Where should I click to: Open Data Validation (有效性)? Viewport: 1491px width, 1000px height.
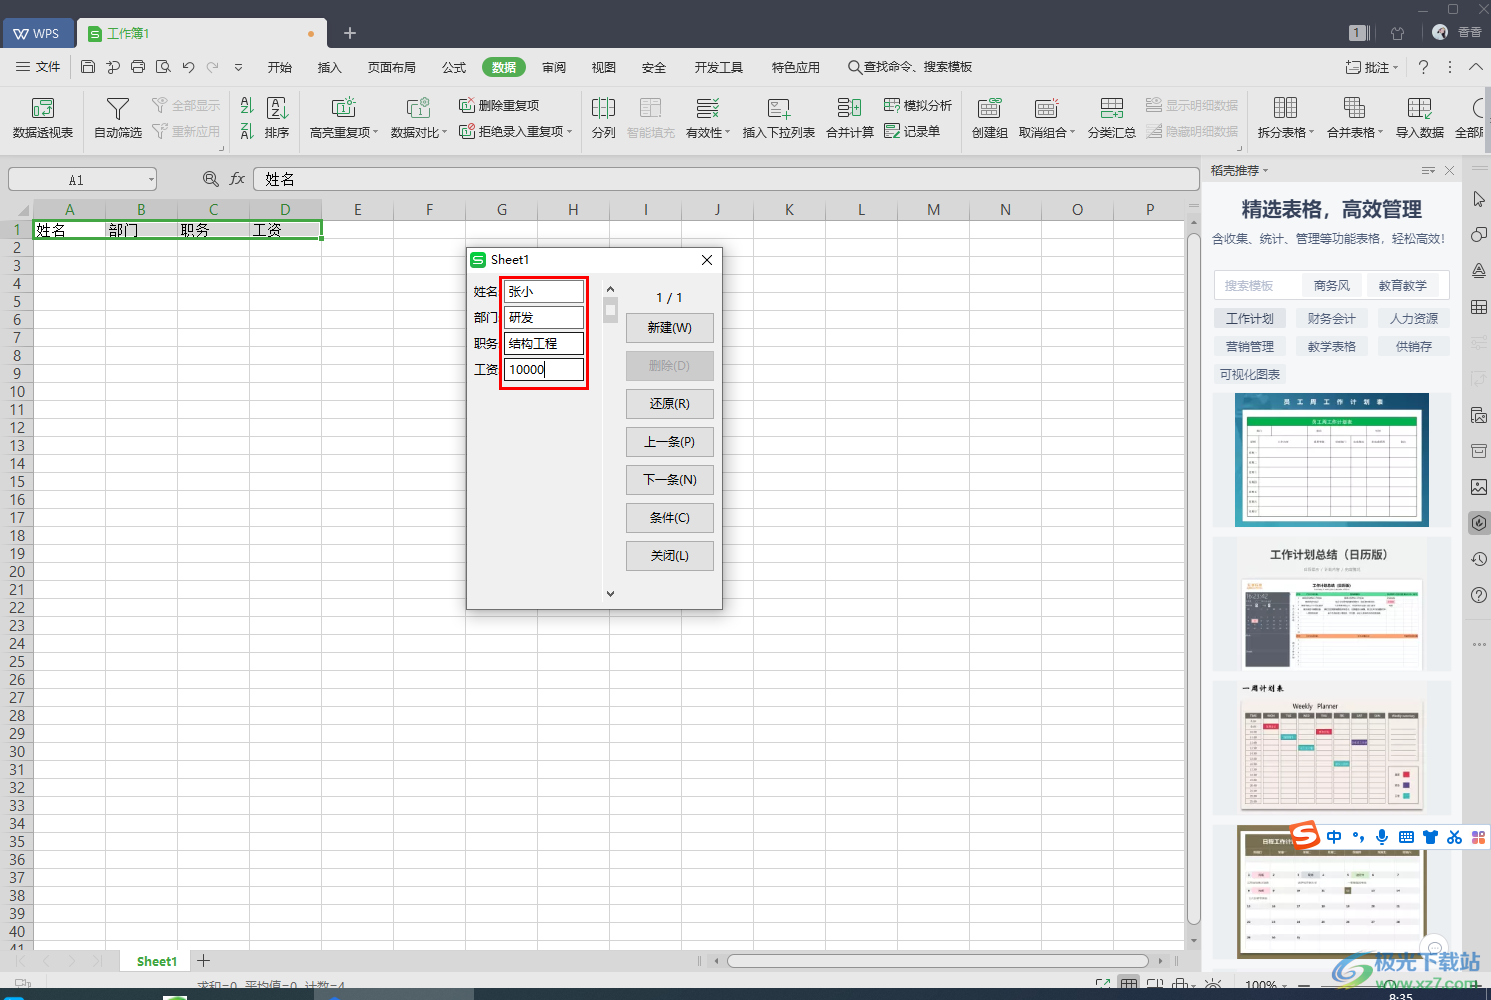pos(708,118)
